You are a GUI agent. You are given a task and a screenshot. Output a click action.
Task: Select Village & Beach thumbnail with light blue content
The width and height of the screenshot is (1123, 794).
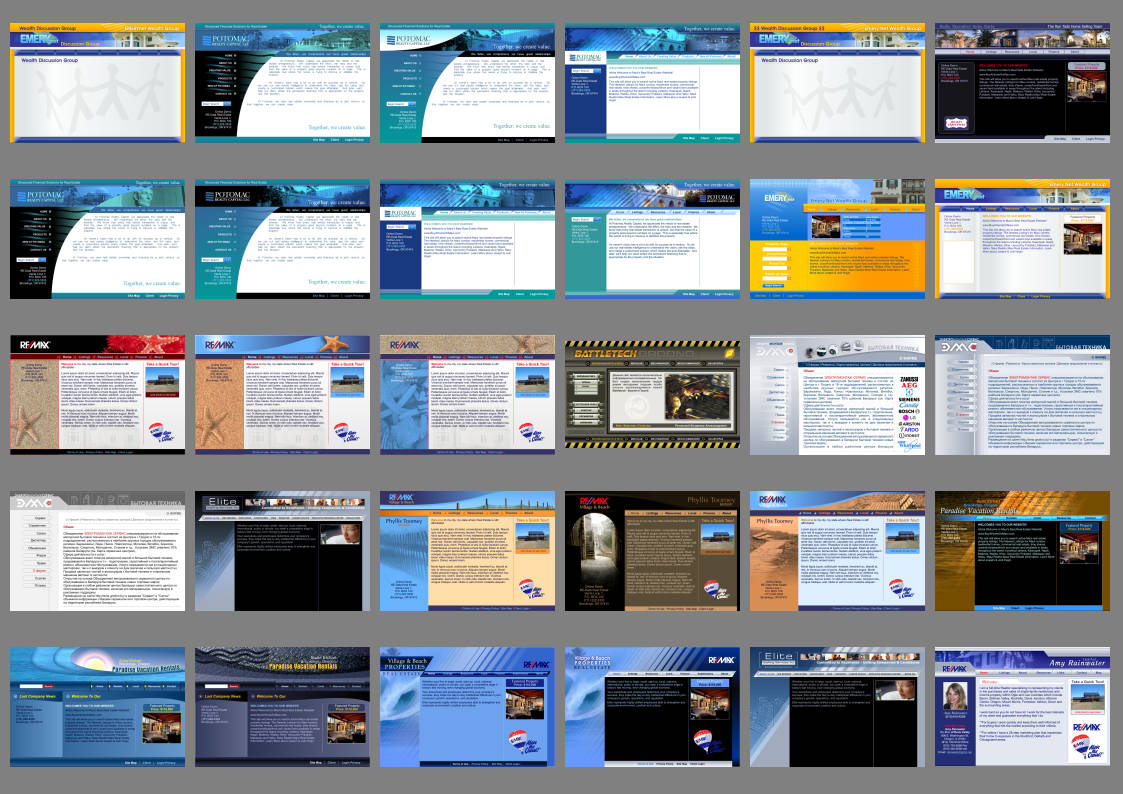coord(468,707)
